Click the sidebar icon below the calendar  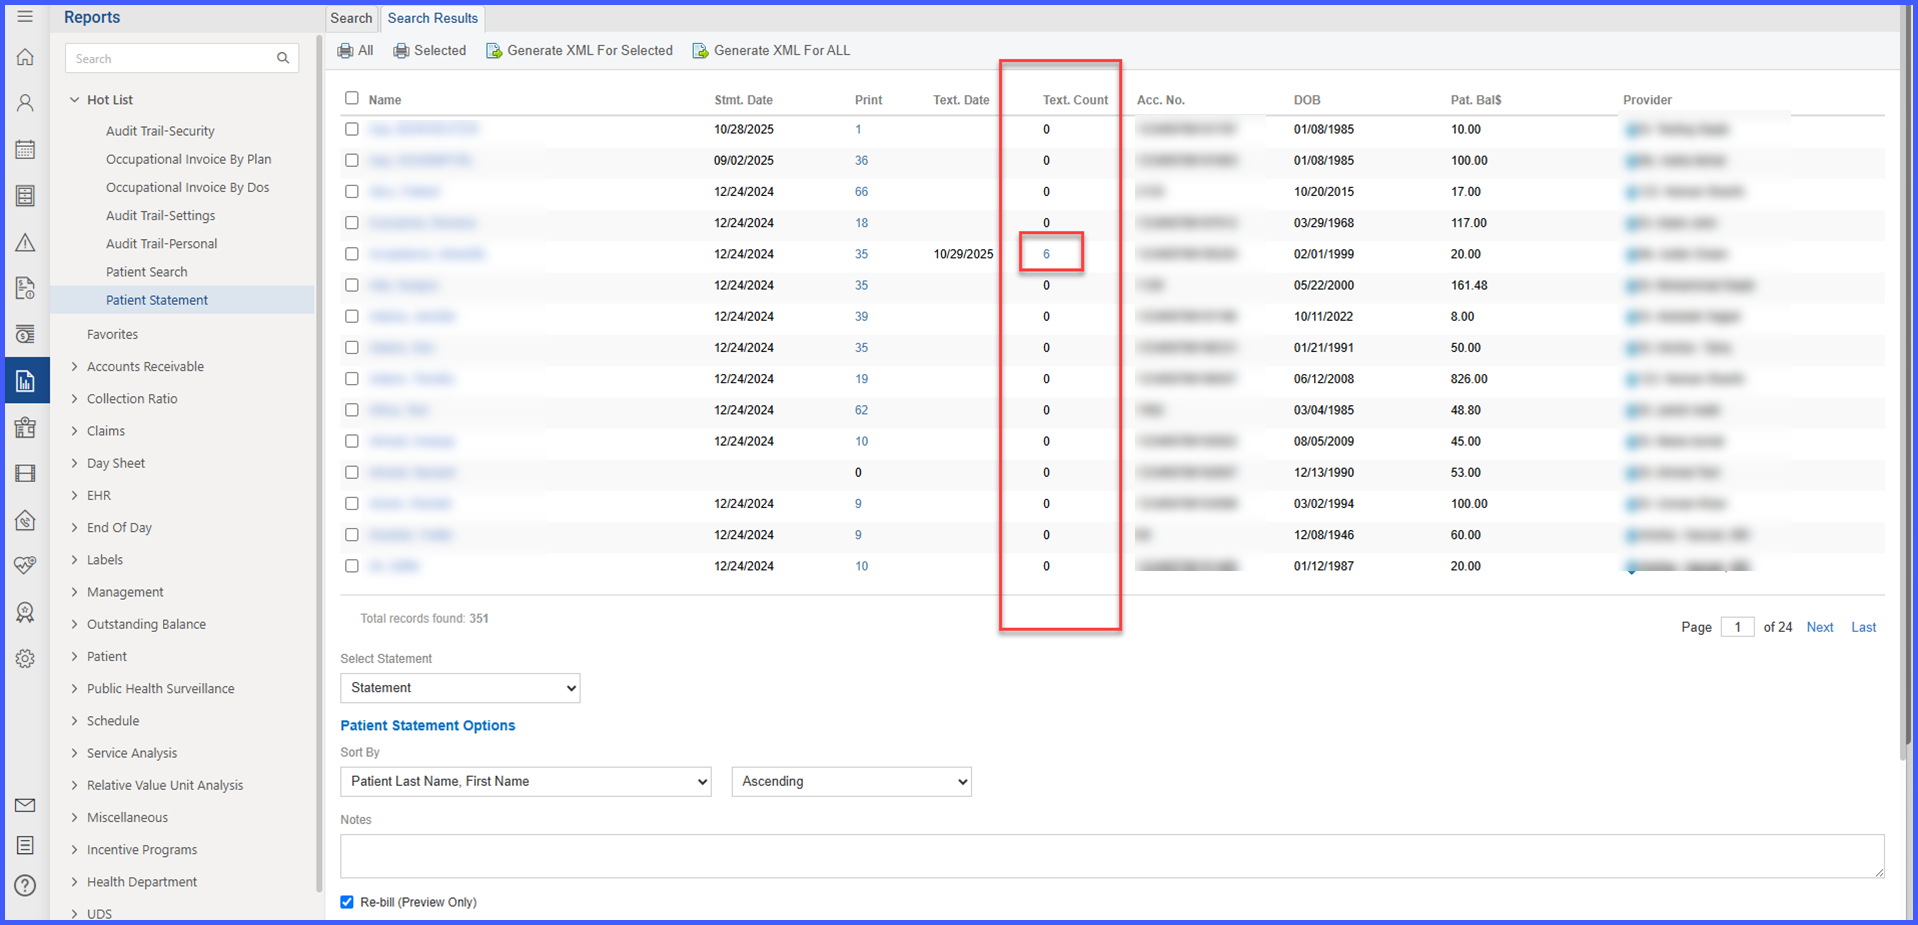[x=25, y=196]
